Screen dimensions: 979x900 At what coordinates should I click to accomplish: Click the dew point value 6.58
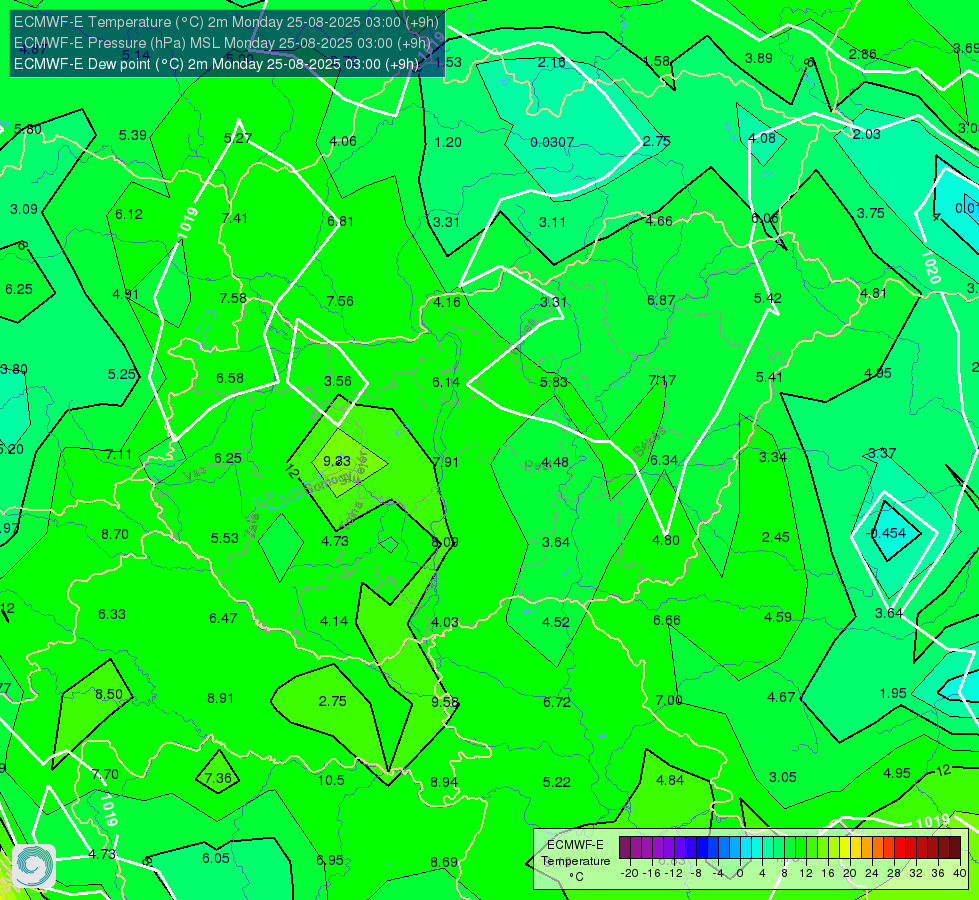pos(230,378)
